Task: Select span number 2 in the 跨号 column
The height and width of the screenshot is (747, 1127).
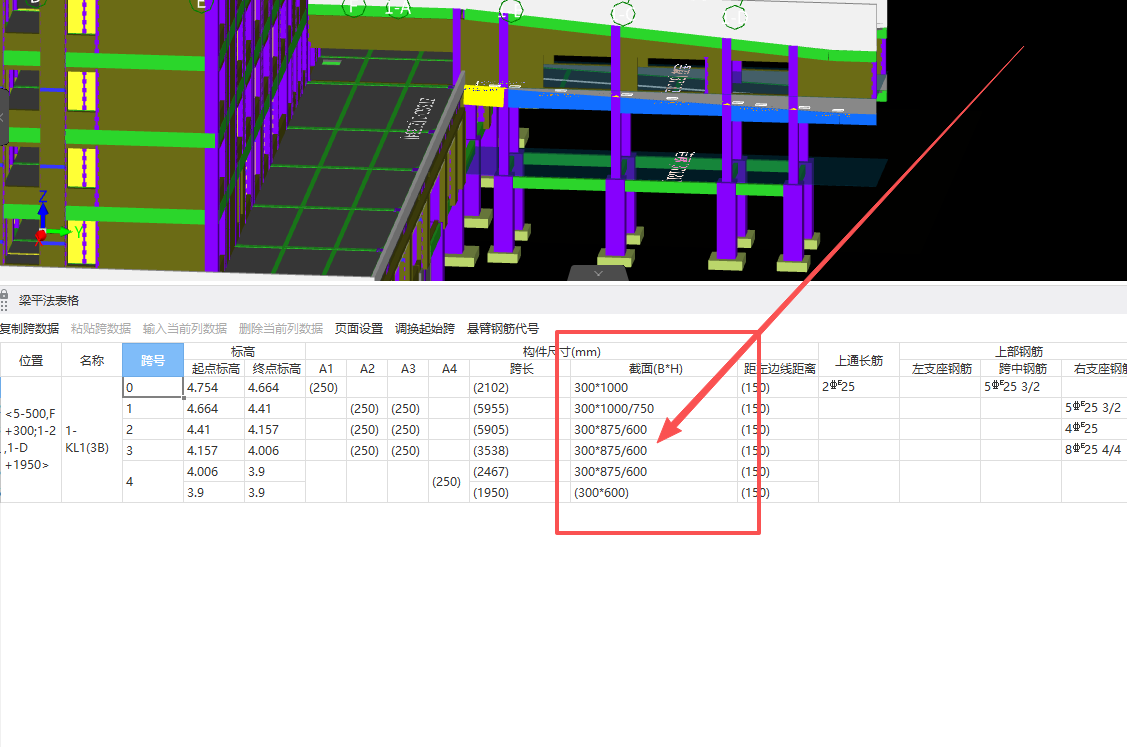Action: [153, 429]
